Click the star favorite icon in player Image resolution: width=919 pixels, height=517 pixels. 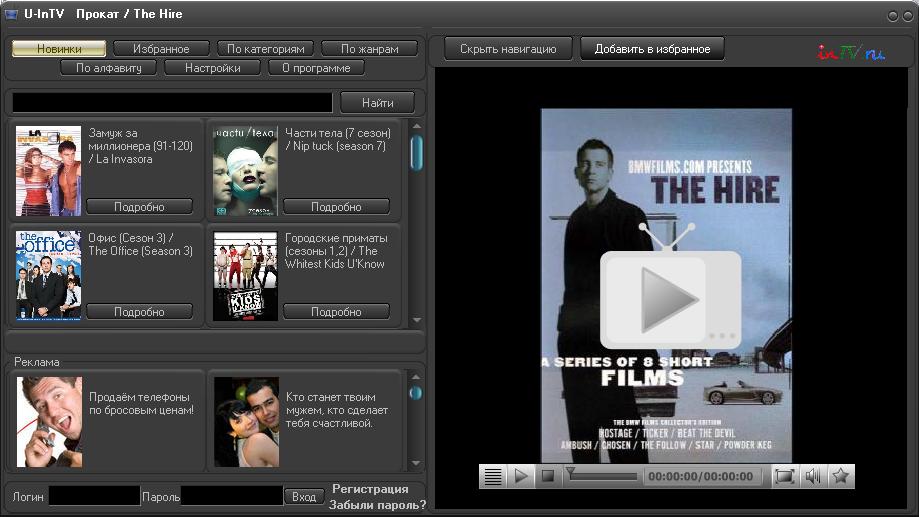841,477
